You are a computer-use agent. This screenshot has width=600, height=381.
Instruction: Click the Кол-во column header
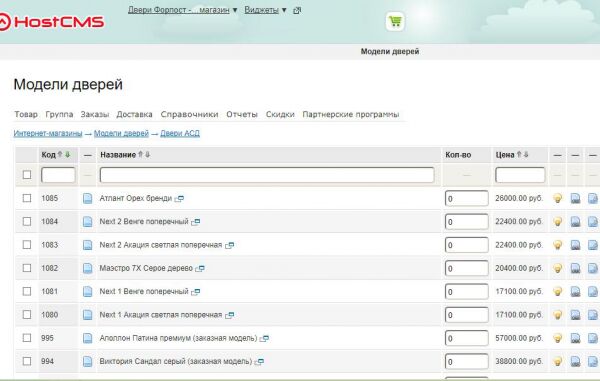coord(458,155)
